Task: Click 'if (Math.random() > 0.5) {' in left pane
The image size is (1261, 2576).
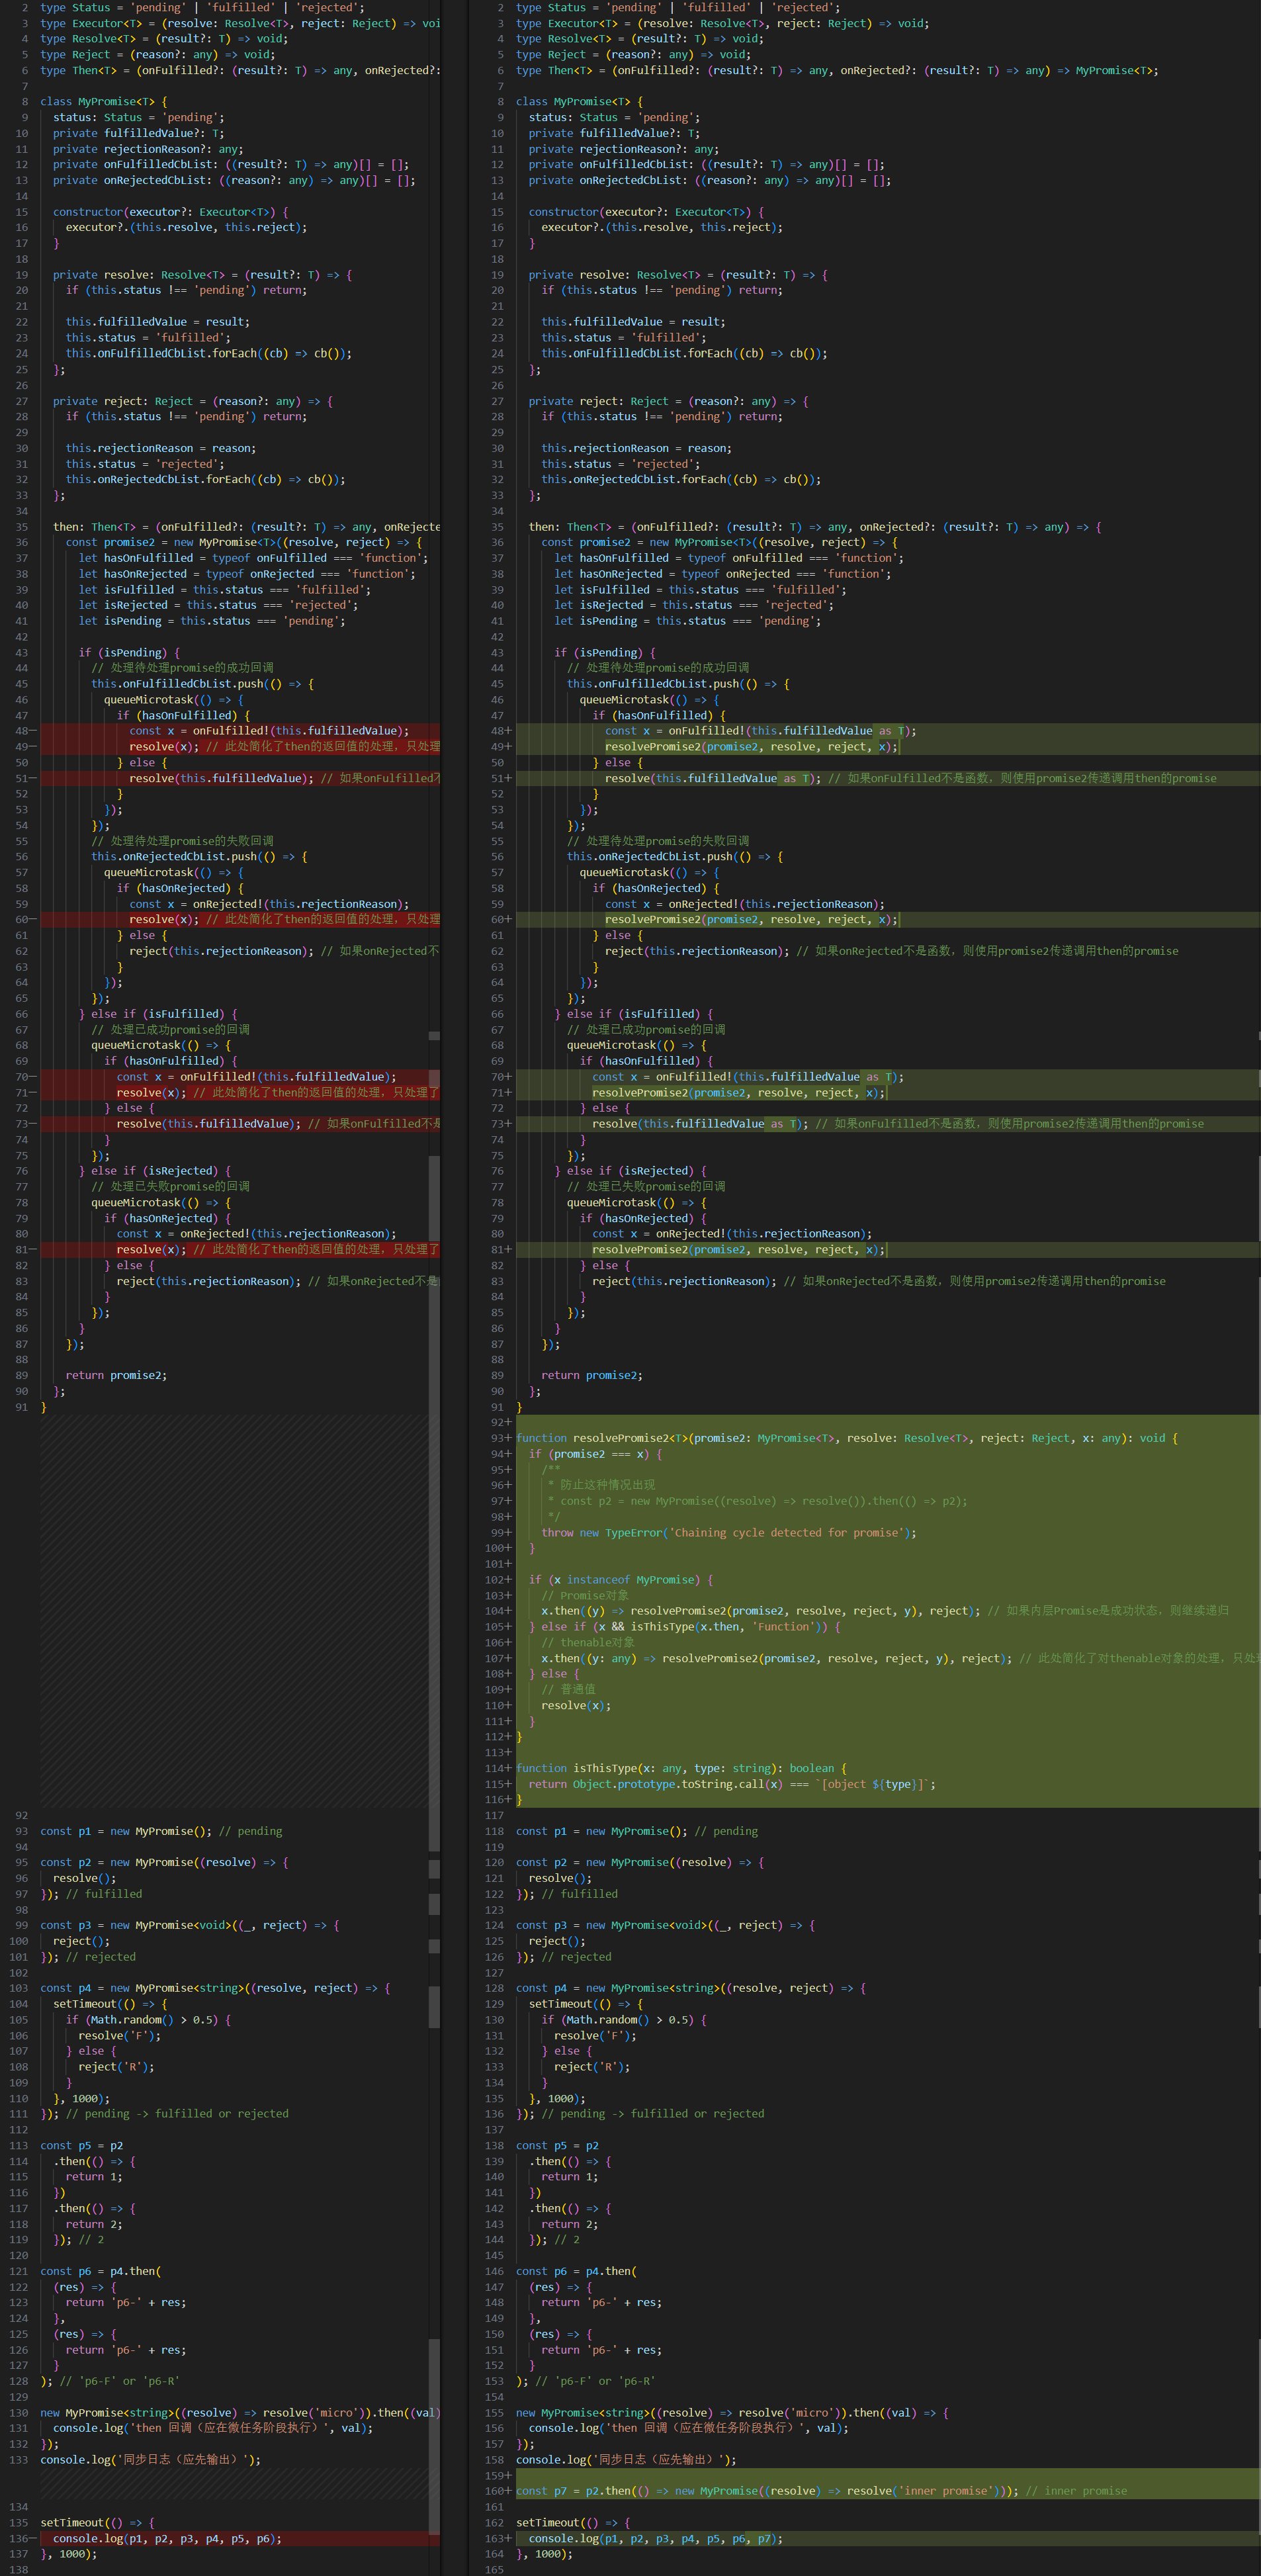Action: [x=148, y=2019]
